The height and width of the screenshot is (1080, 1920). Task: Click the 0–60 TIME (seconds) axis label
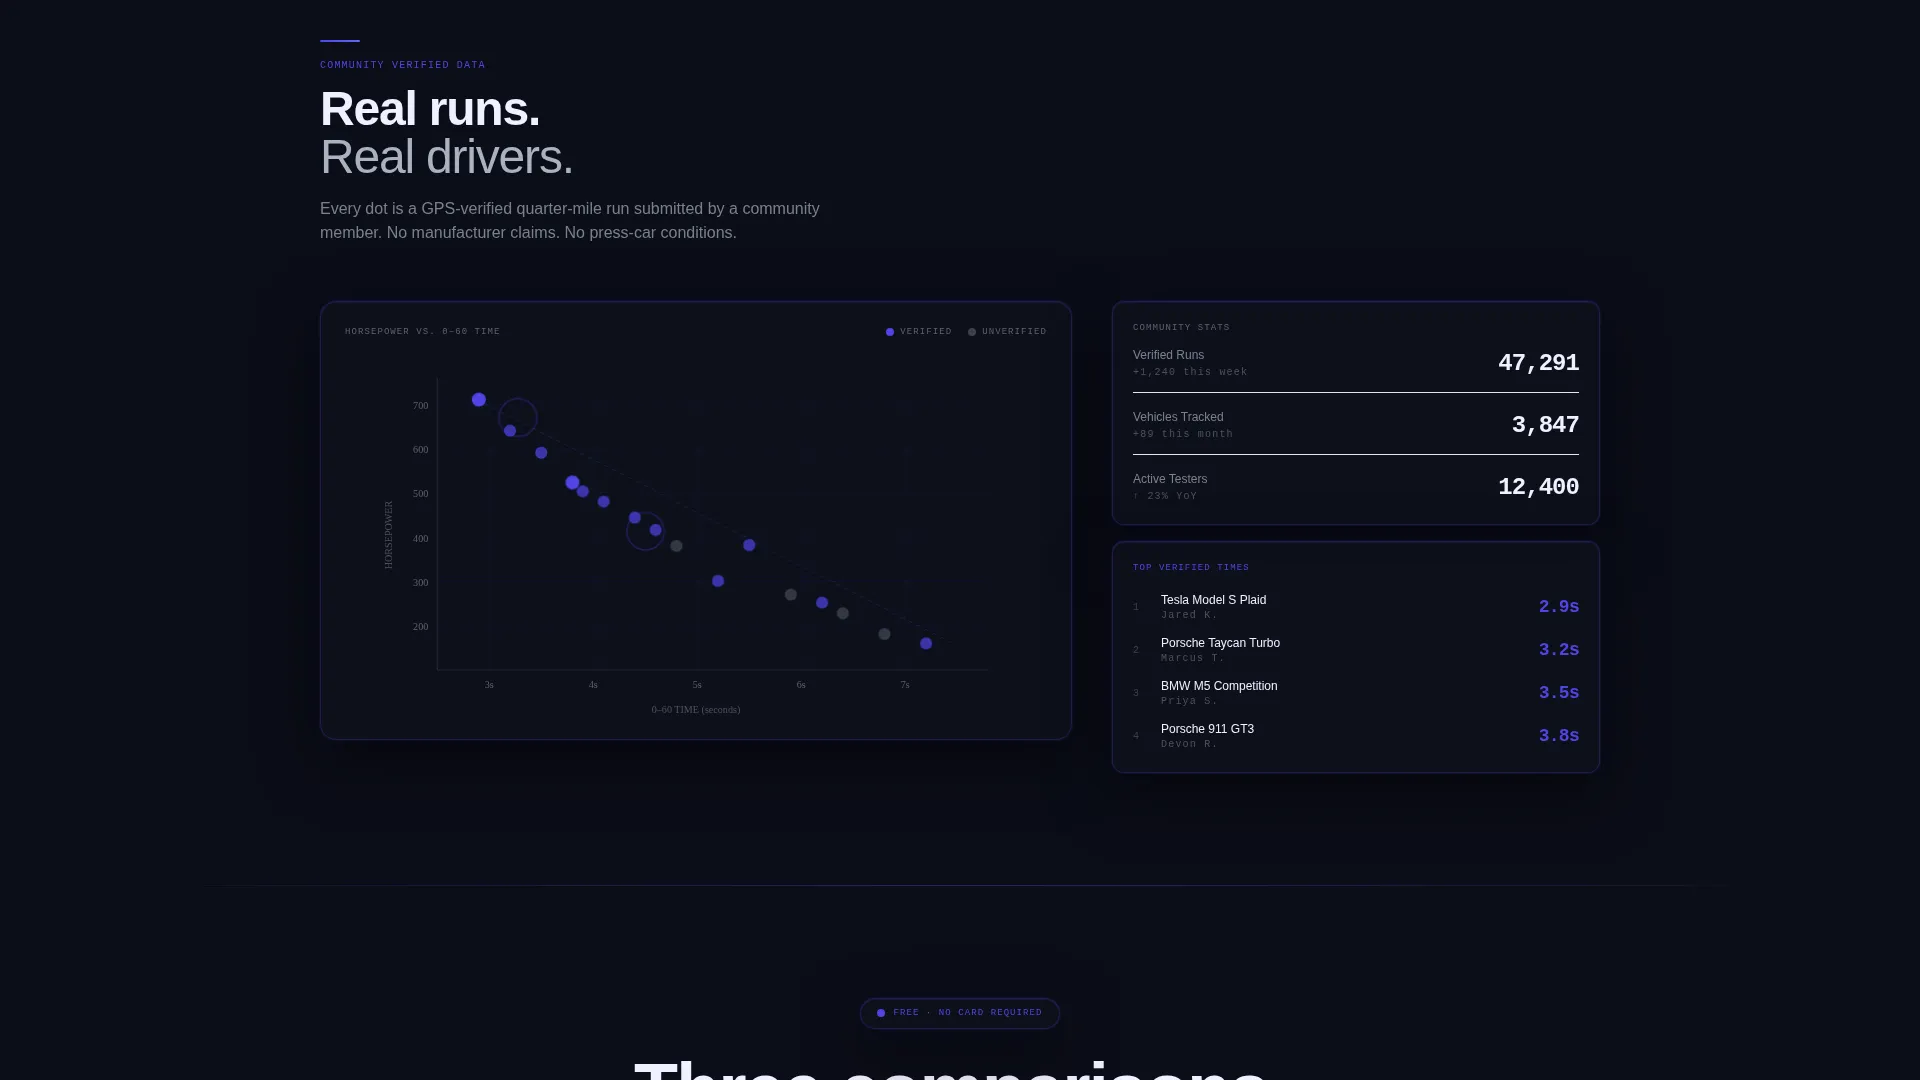696,710
